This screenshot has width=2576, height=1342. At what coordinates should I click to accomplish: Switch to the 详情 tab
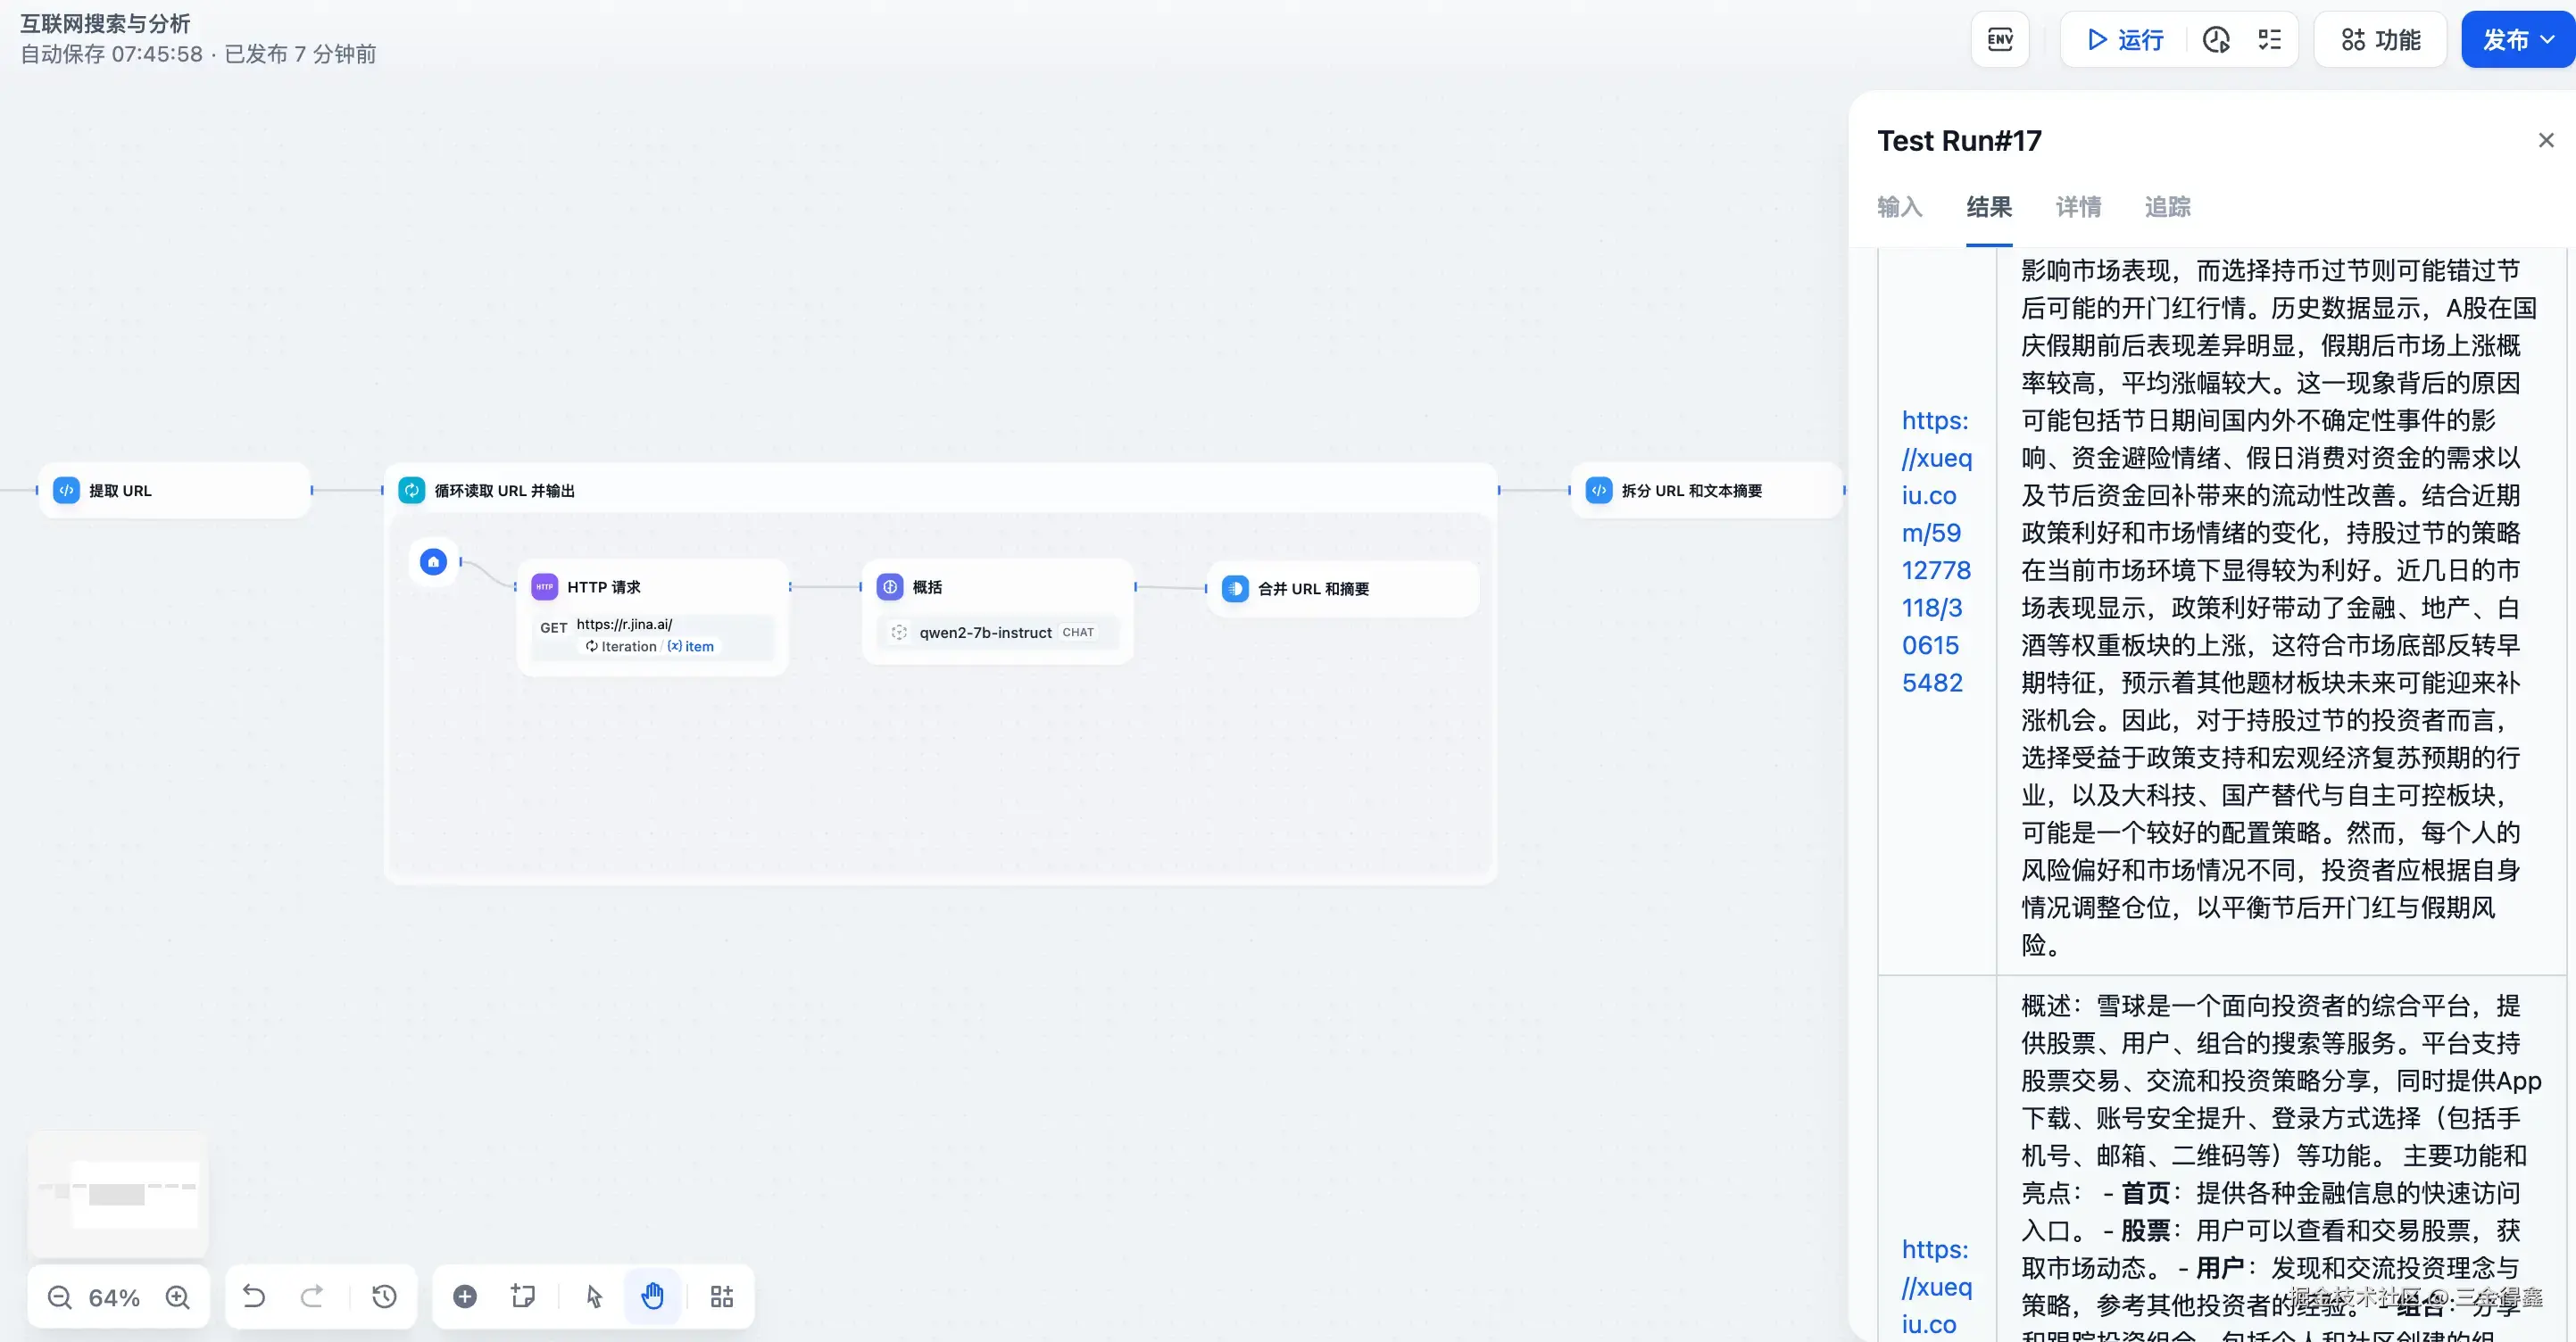[2078, 207]
